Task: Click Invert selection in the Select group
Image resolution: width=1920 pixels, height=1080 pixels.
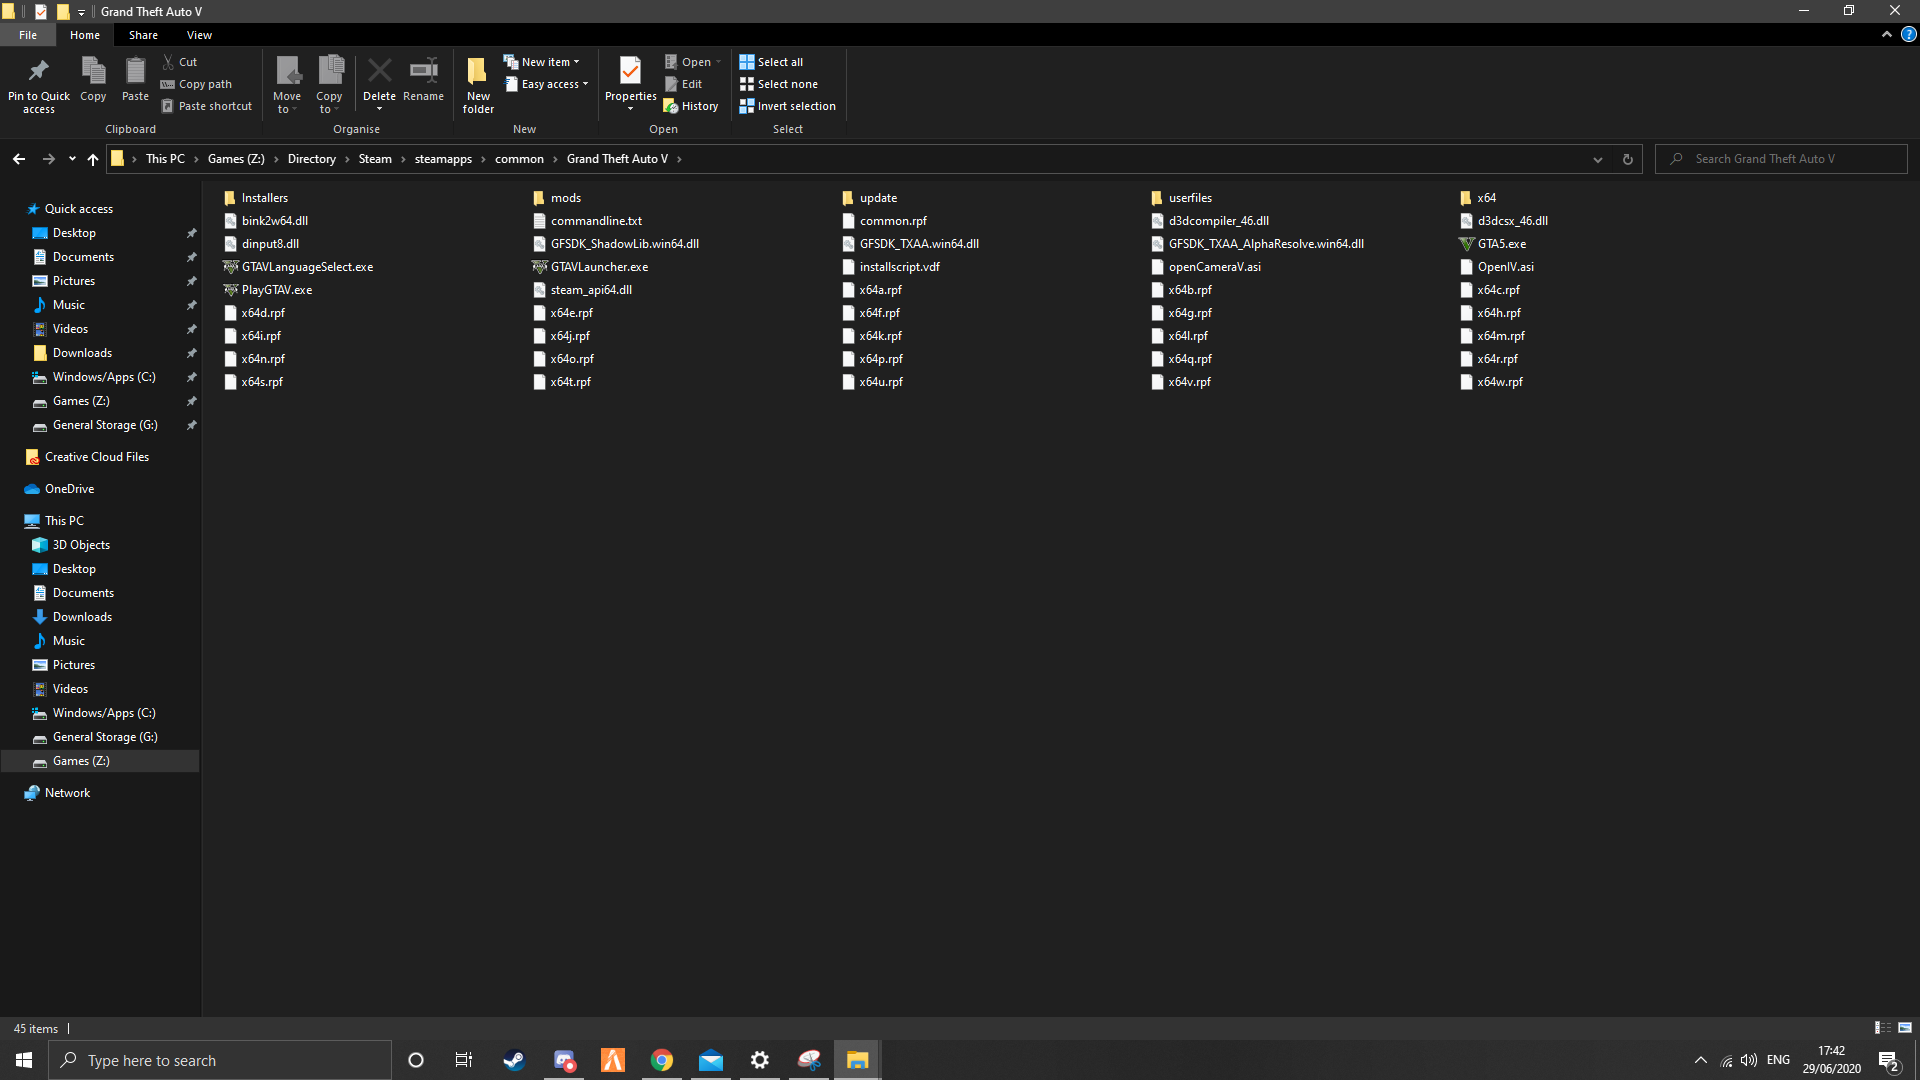Action: click(x=788, y=105)
